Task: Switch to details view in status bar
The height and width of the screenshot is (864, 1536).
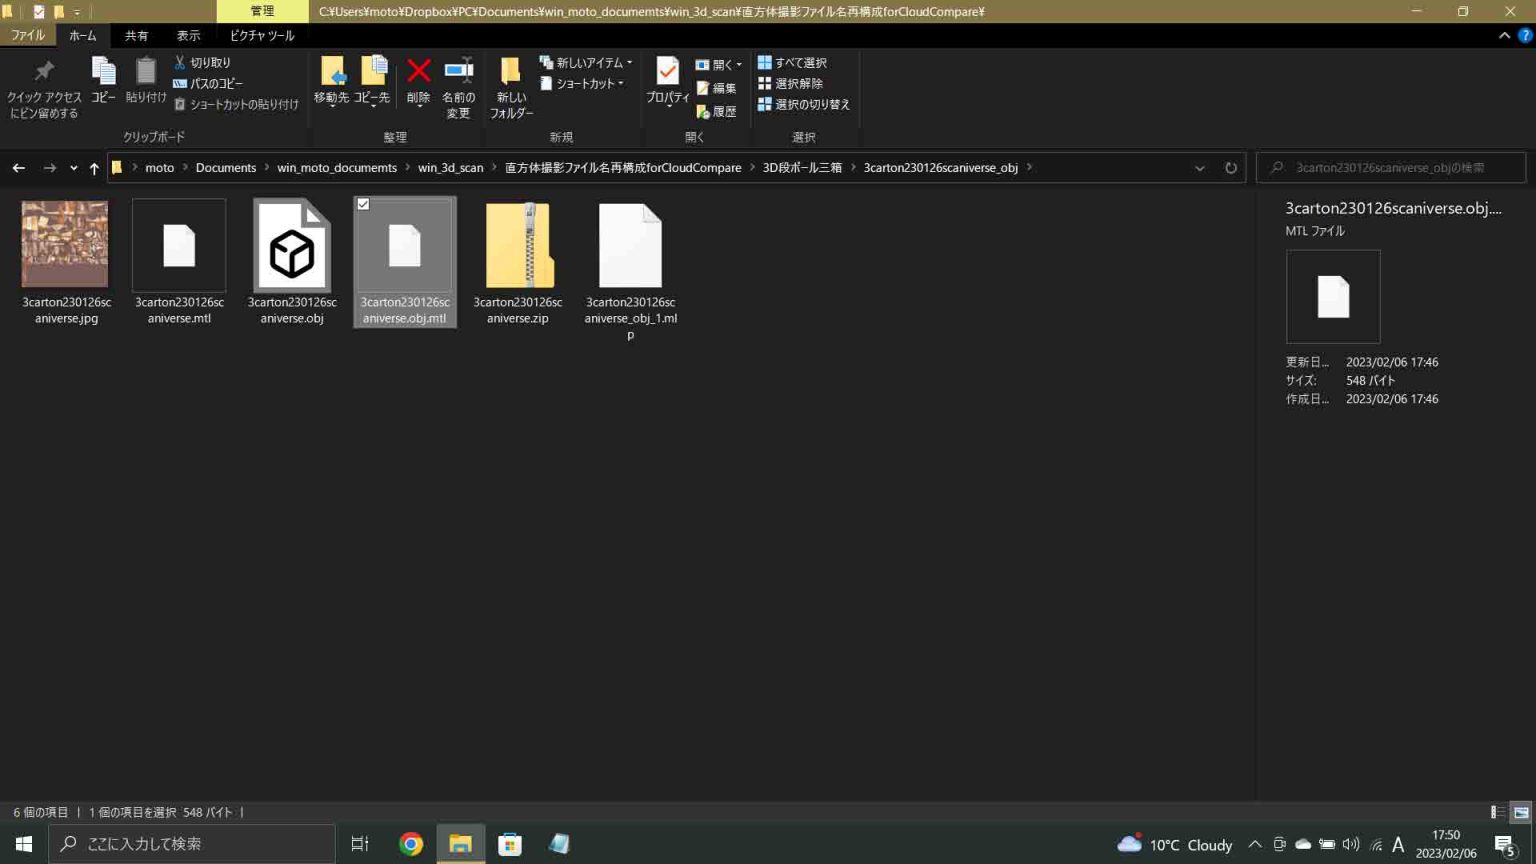Action: tap(1497, 812)
